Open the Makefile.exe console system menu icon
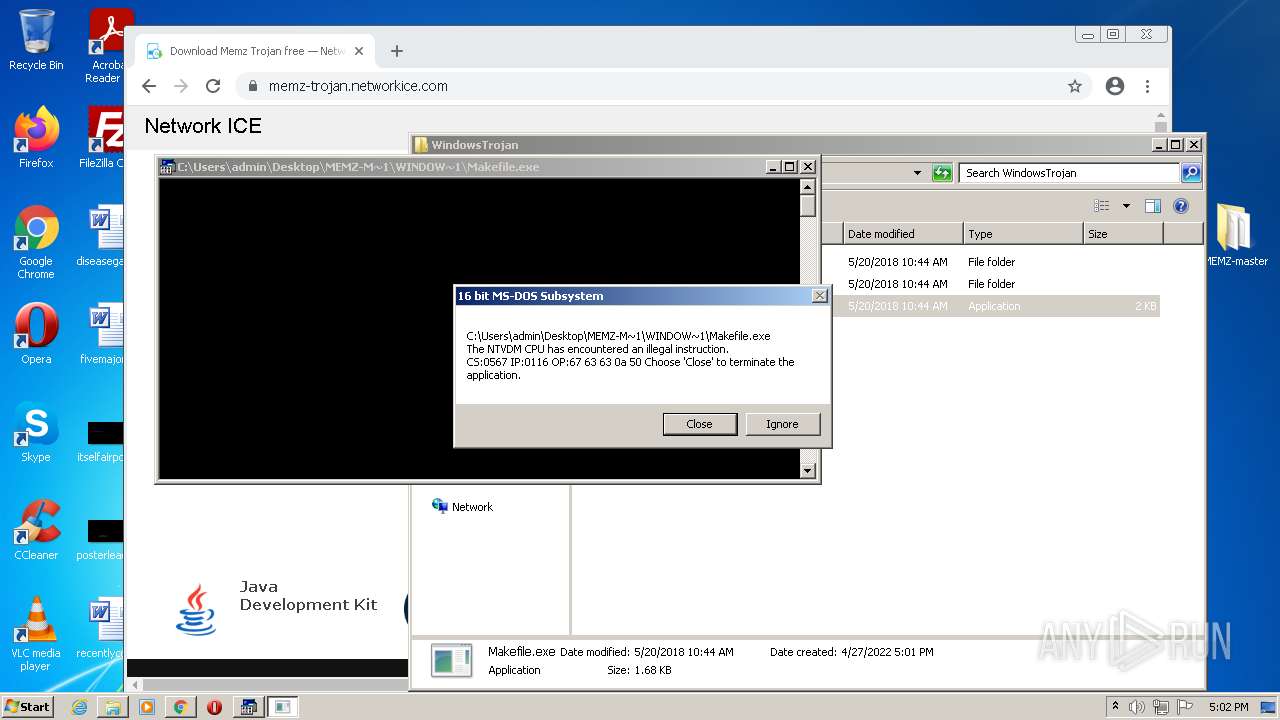Image resolution: width=1280 pixels, height=720 pixels. pyautogui.click(x=168, y=167)
